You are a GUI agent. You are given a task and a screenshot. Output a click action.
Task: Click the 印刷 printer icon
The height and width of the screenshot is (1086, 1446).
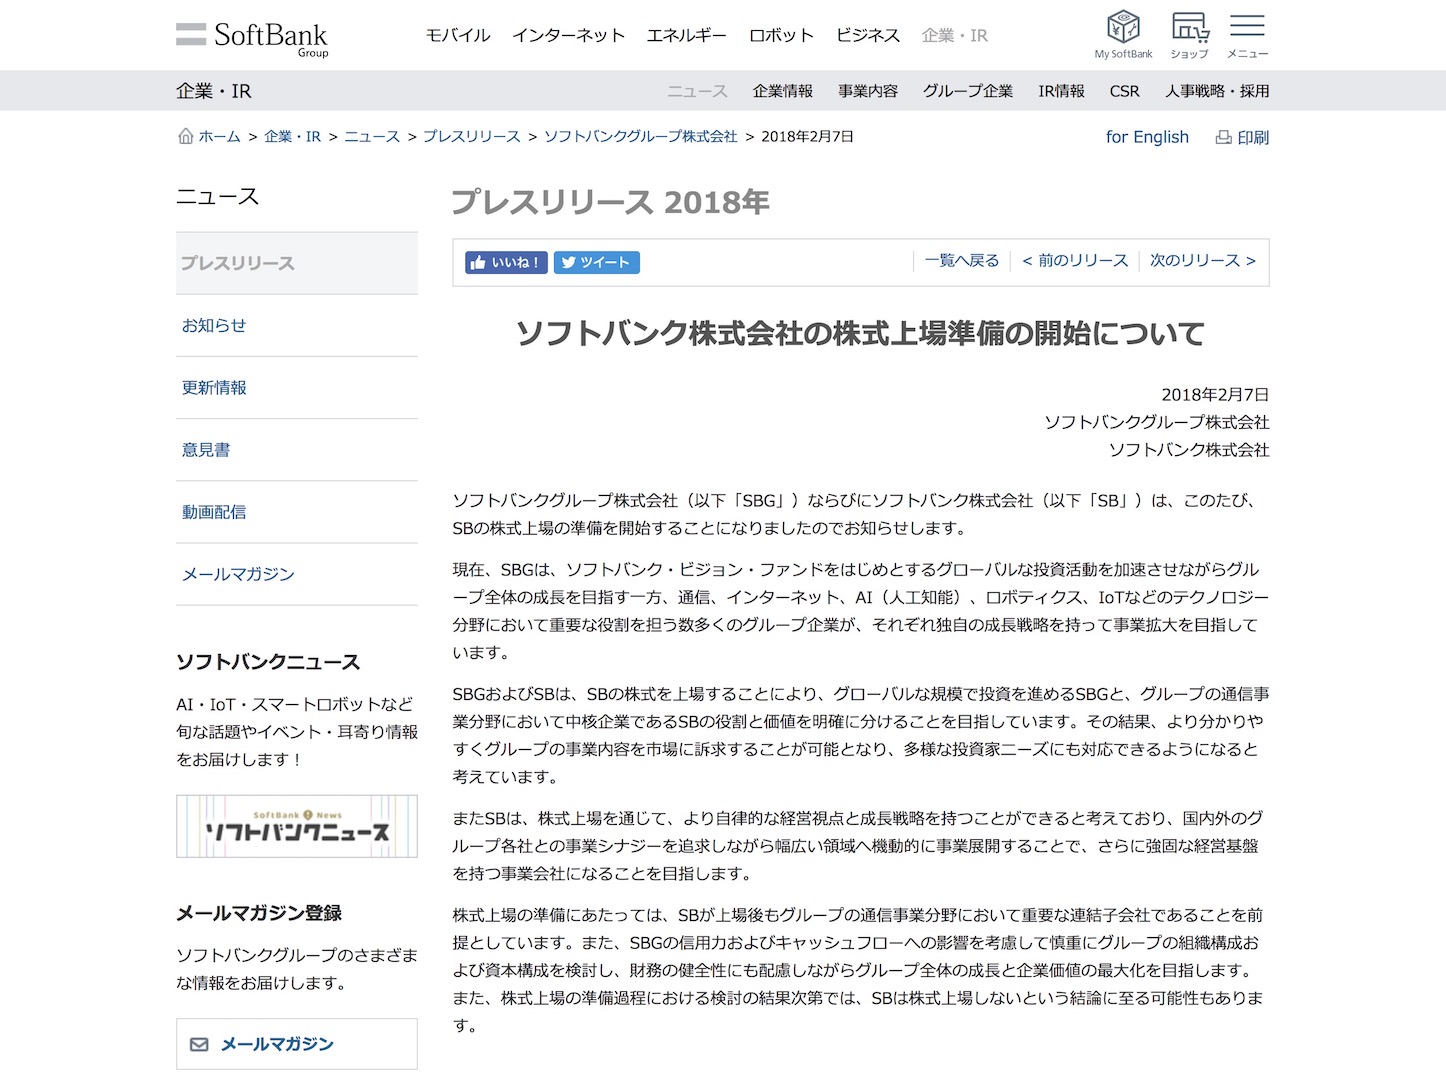pyautogui.click(x=1223, y=137)
